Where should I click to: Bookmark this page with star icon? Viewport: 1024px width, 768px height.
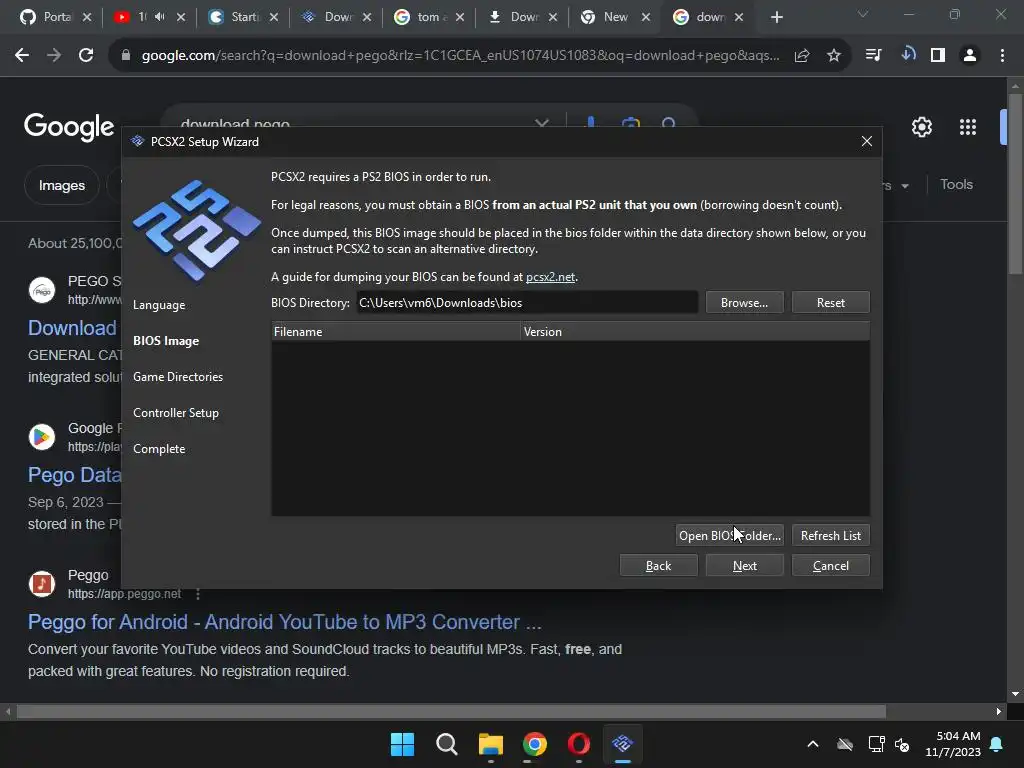coord(834,56)
